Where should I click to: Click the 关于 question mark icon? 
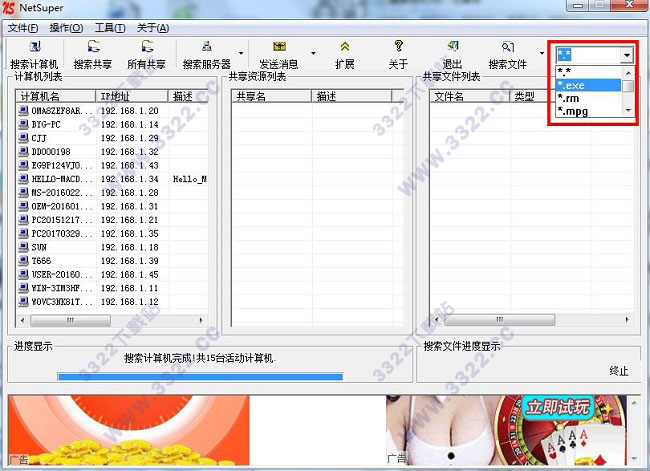click(398, 46)
